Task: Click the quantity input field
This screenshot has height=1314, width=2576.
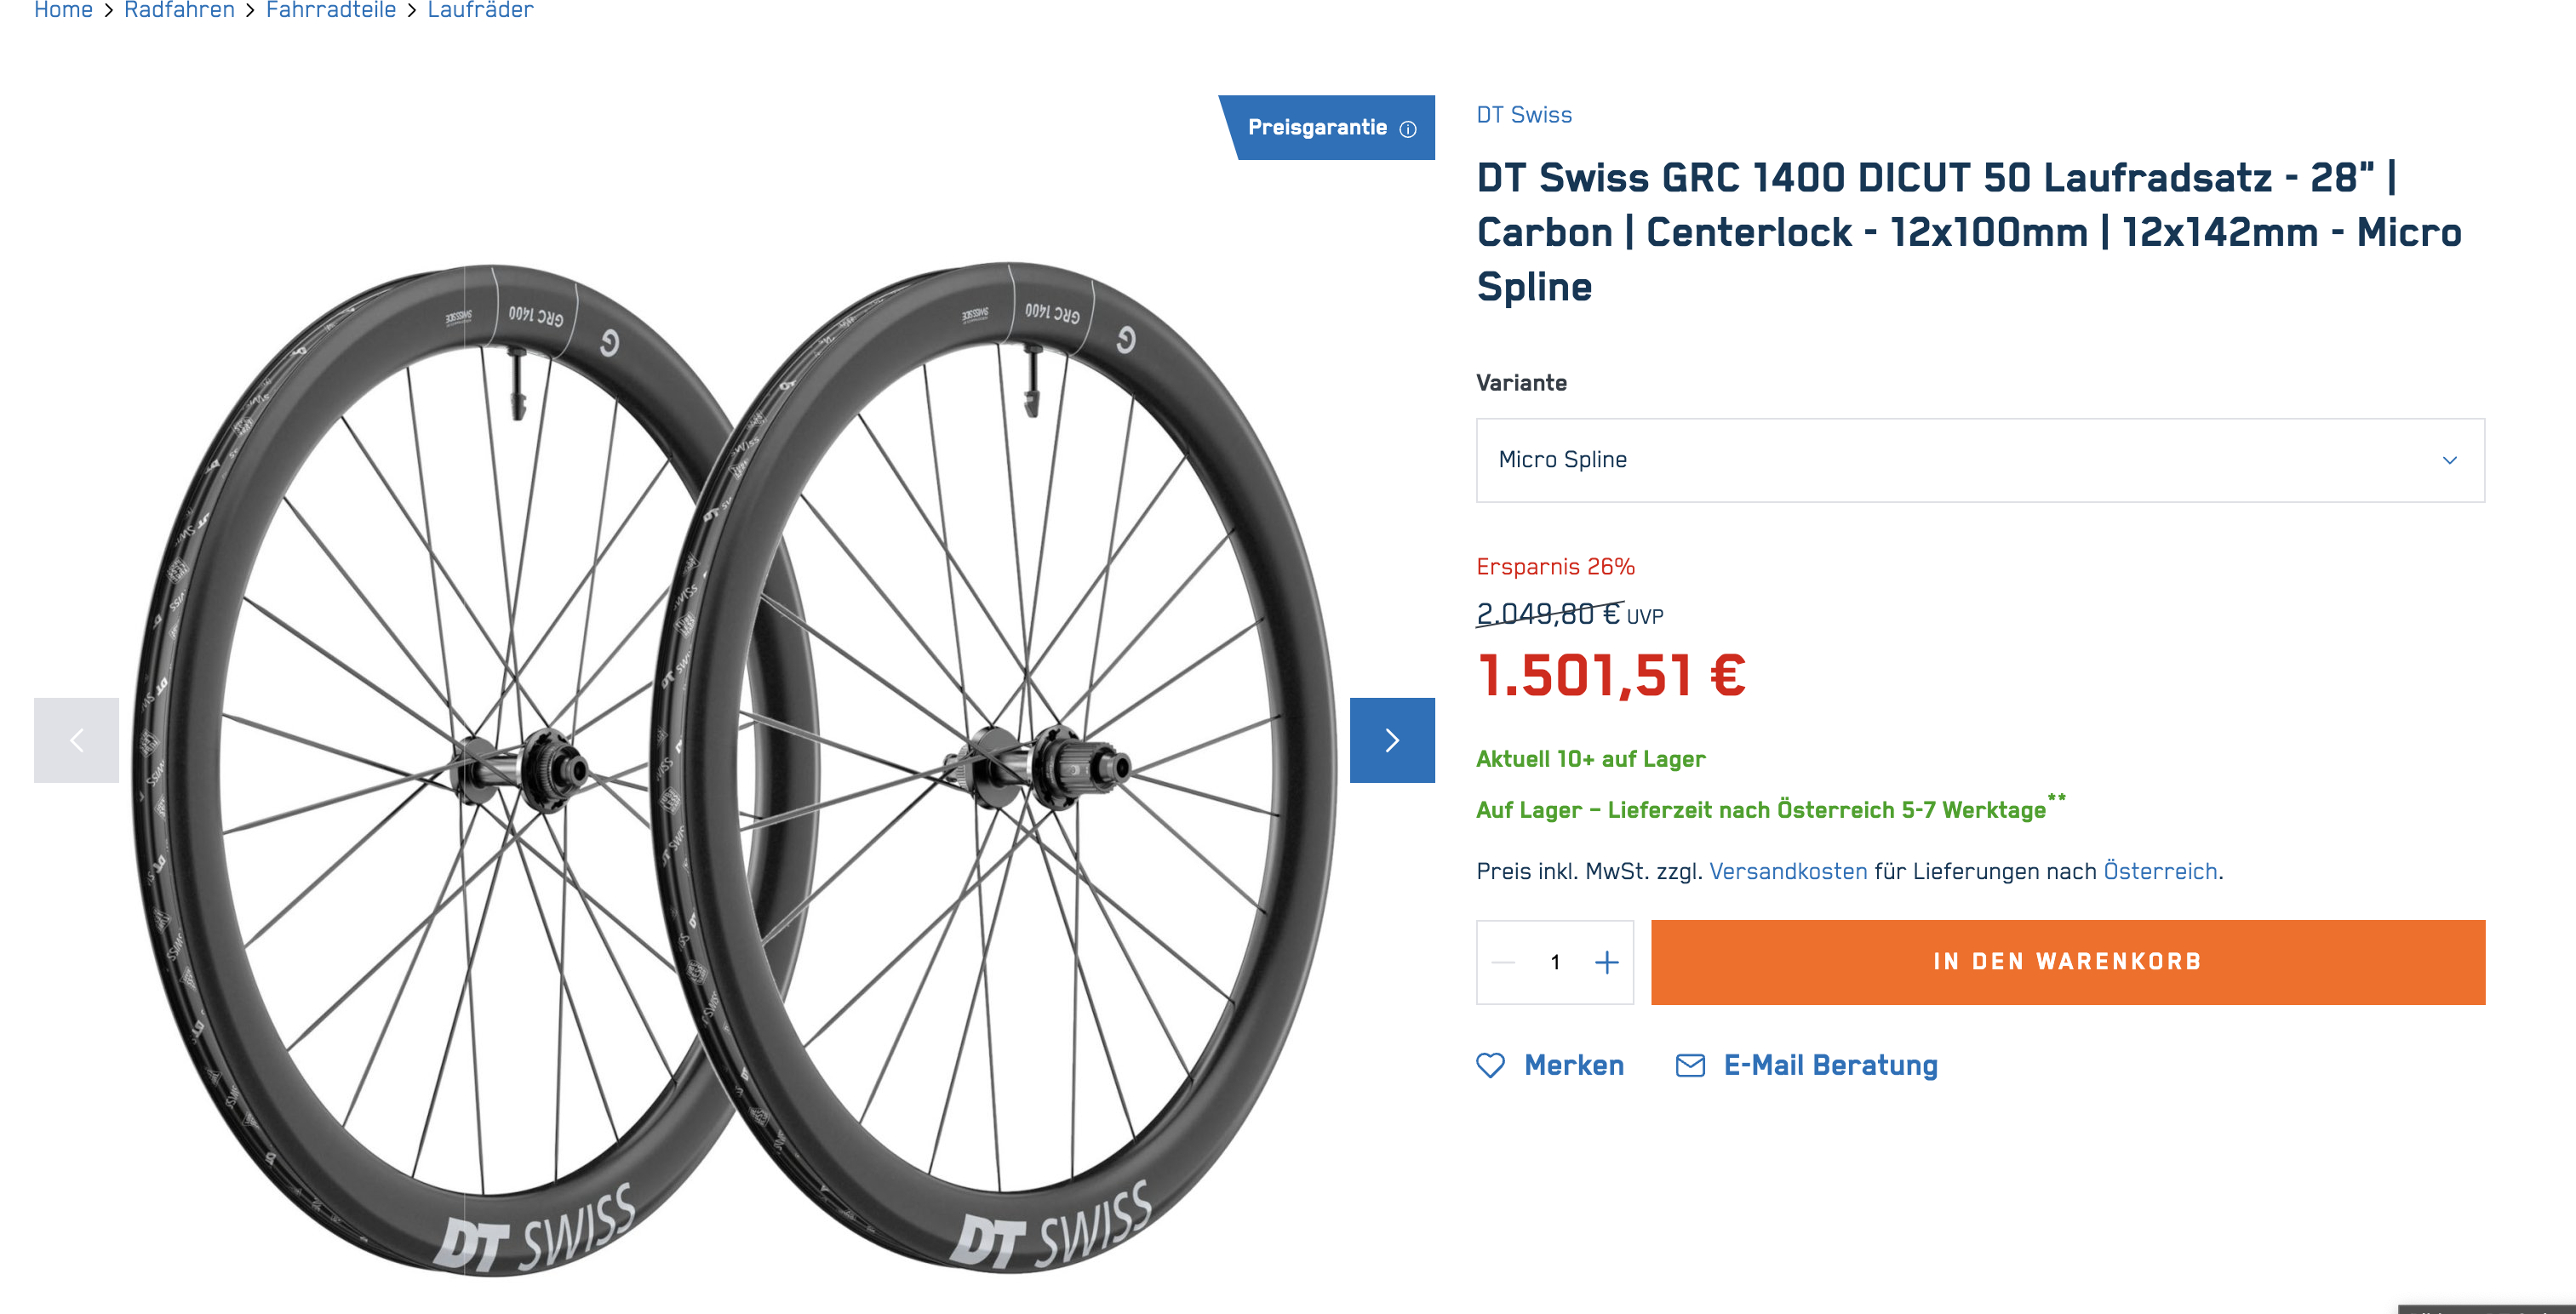Action: click(1555, 962)
